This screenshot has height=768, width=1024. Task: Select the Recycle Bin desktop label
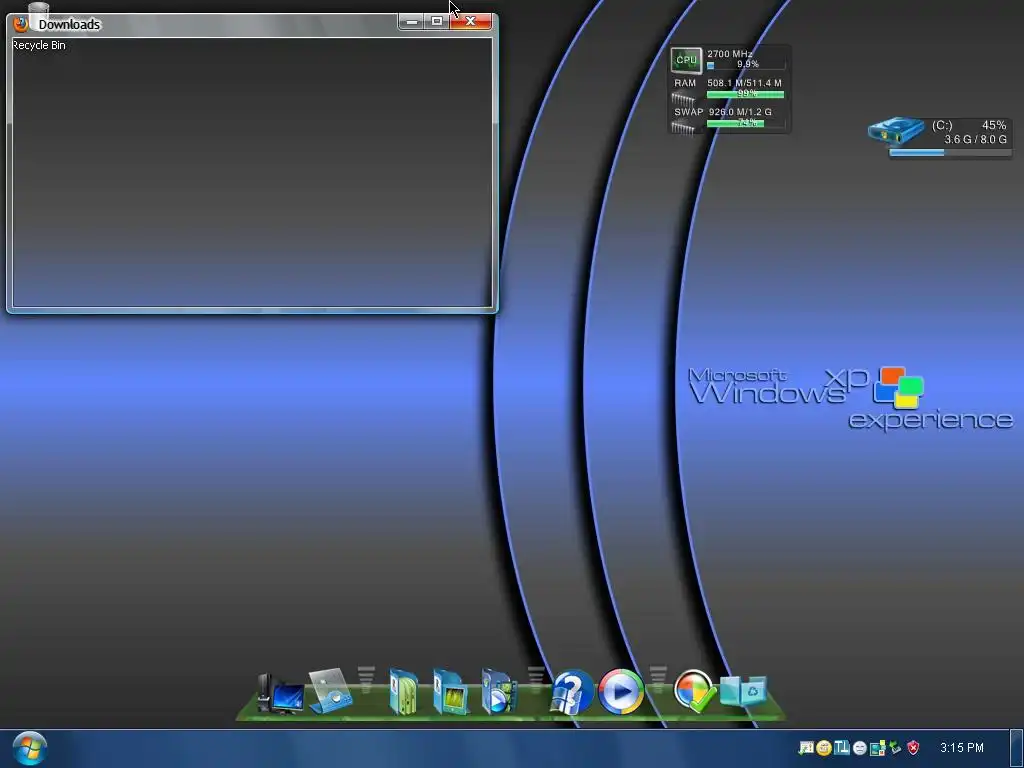pyautogui.click(x=39, y=45)
